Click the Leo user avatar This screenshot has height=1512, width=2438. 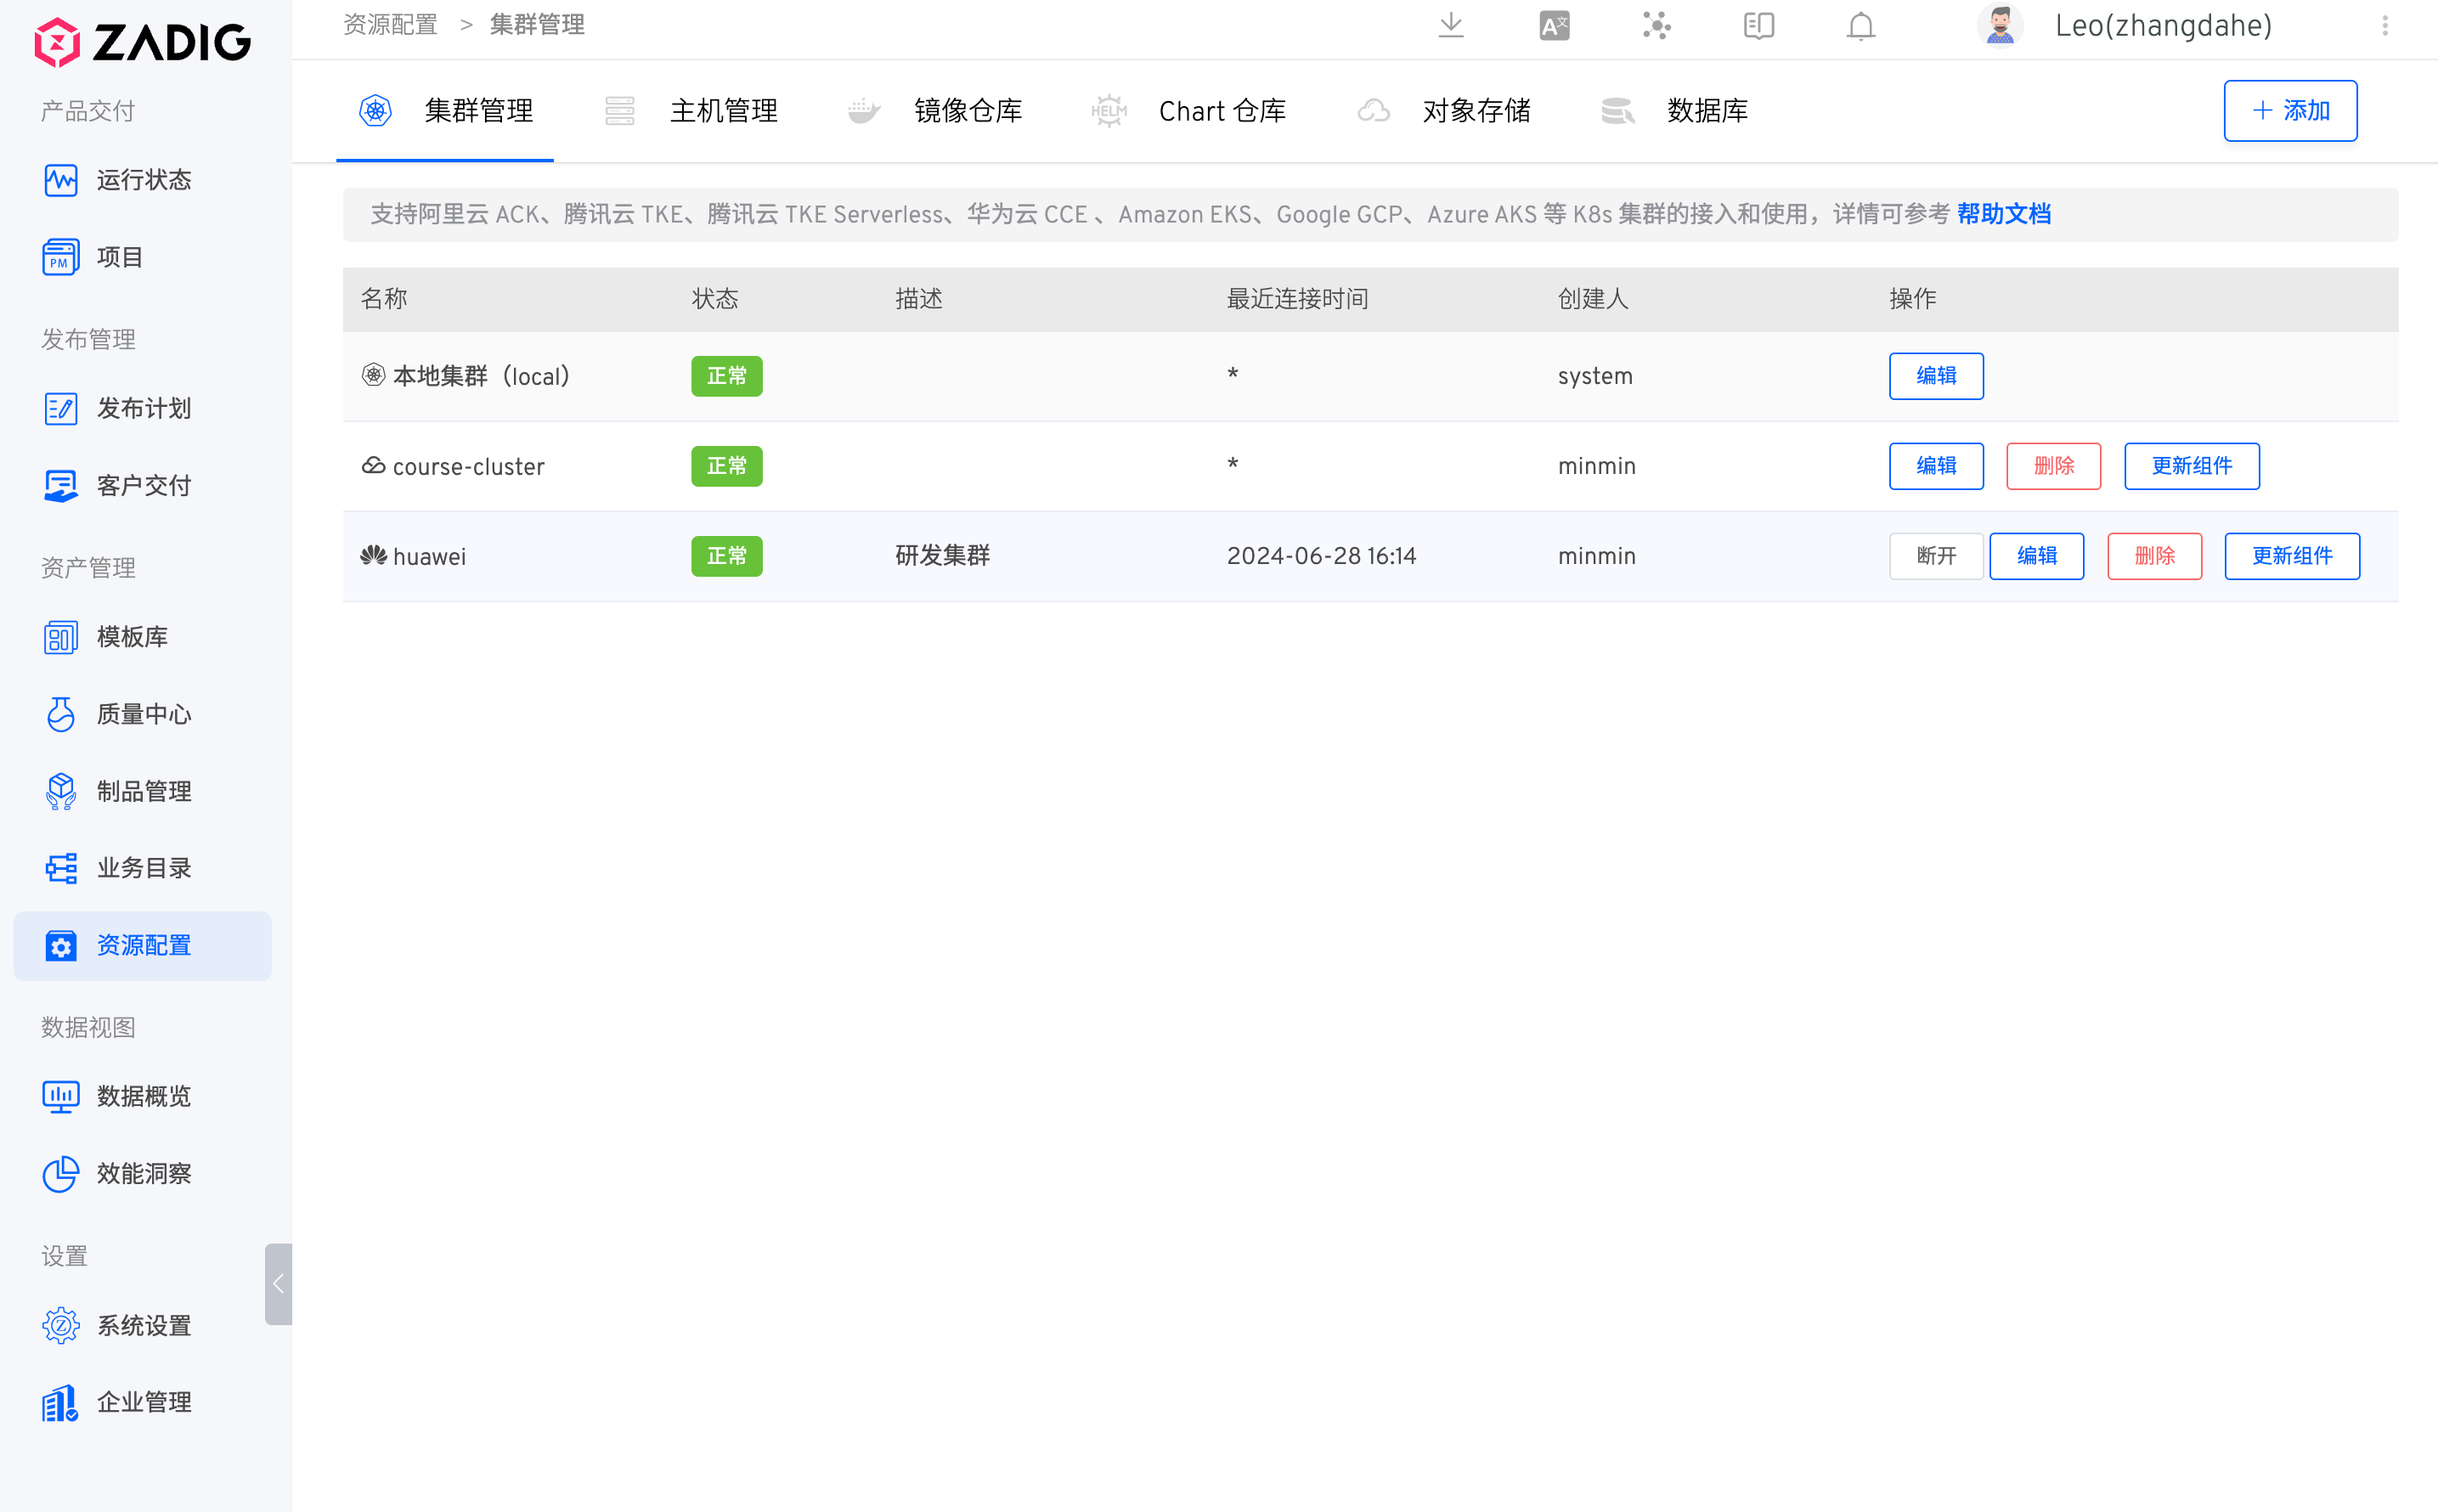2000,25
